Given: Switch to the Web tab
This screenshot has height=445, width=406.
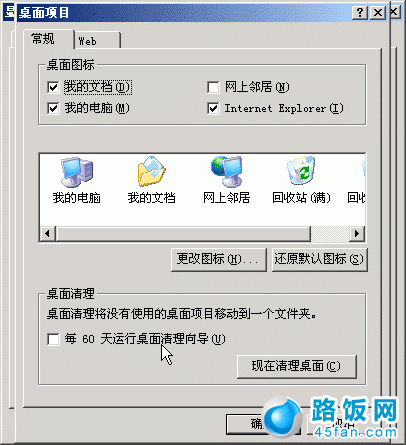Looking at the screenshot, I should point(97,41).
